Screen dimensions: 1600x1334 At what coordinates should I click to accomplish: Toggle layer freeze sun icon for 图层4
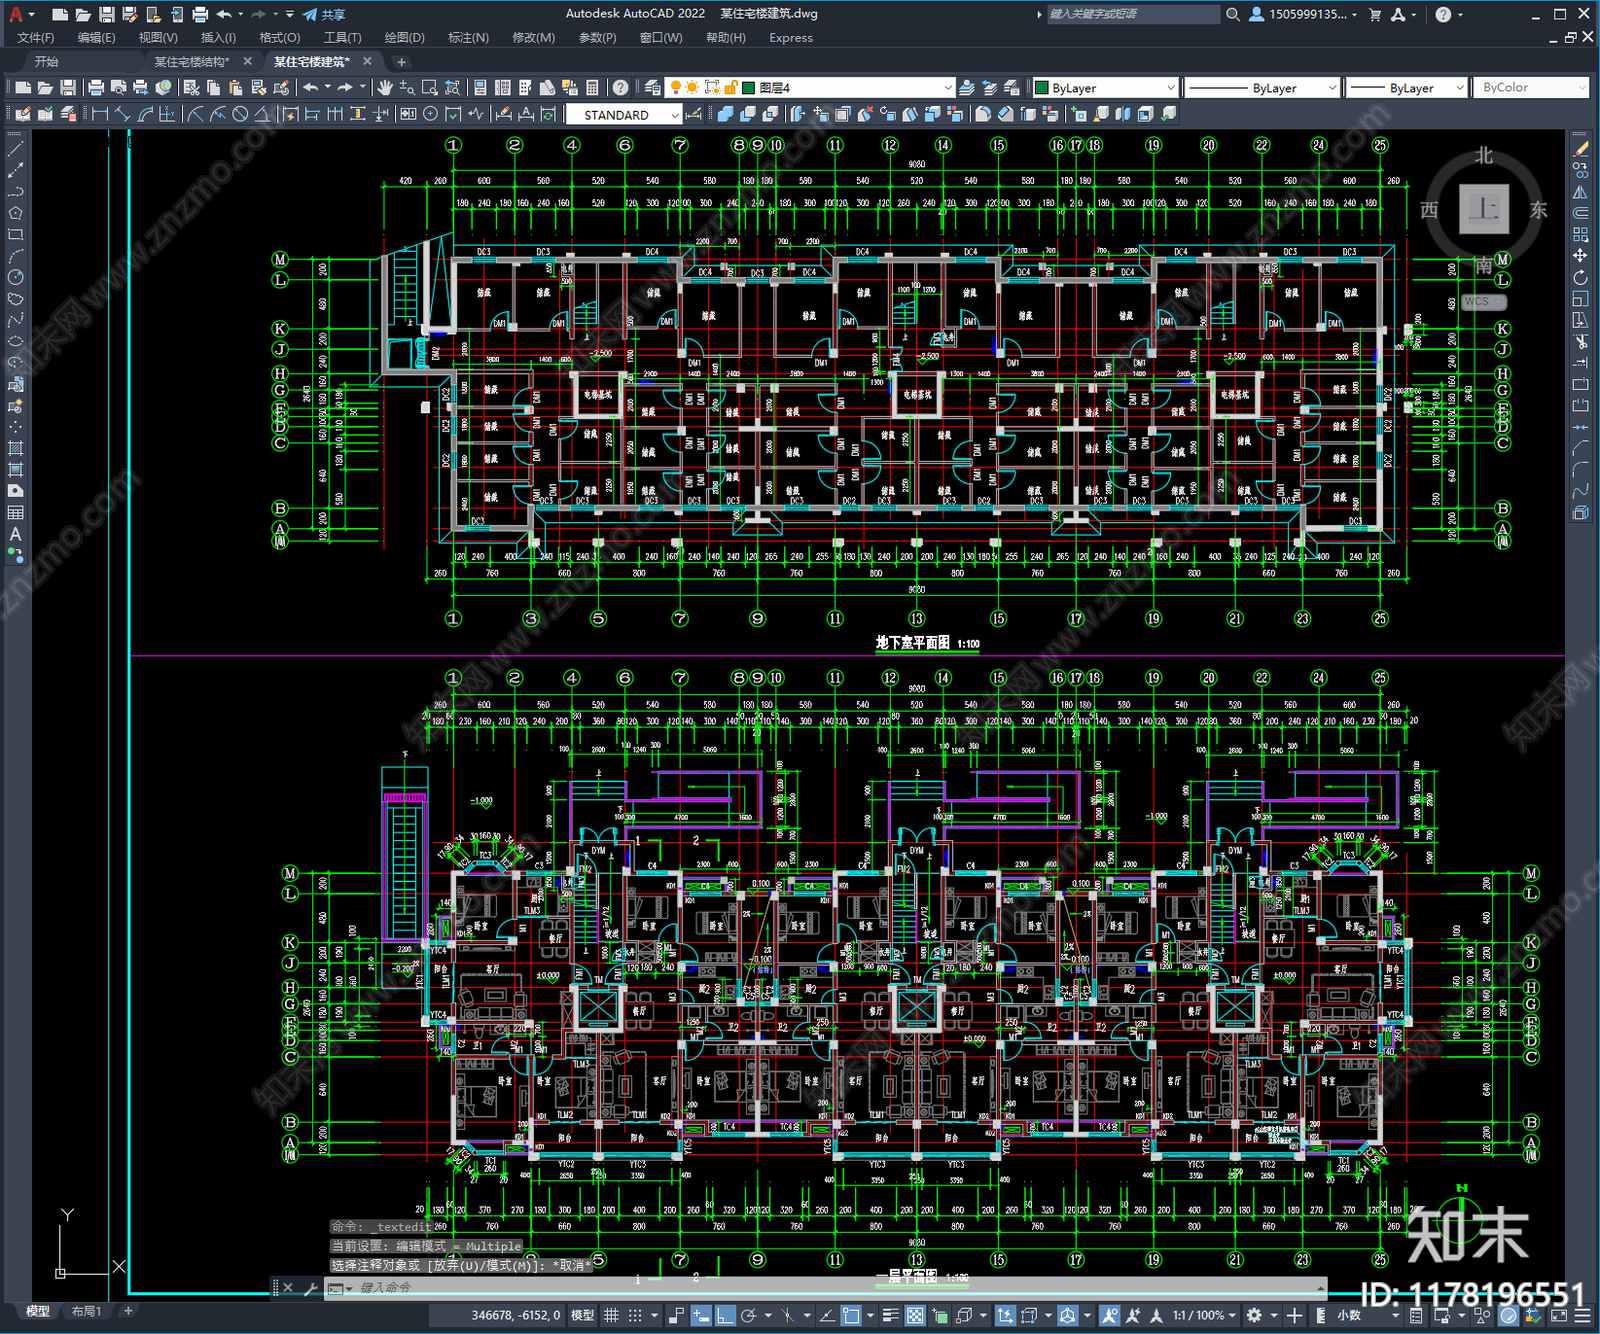tap(692, 88)
